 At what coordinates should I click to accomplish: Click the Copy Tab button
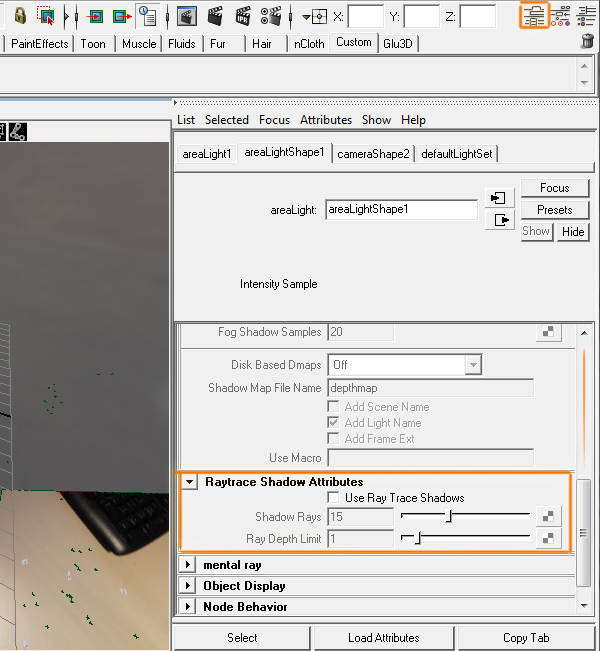(526, 638)
